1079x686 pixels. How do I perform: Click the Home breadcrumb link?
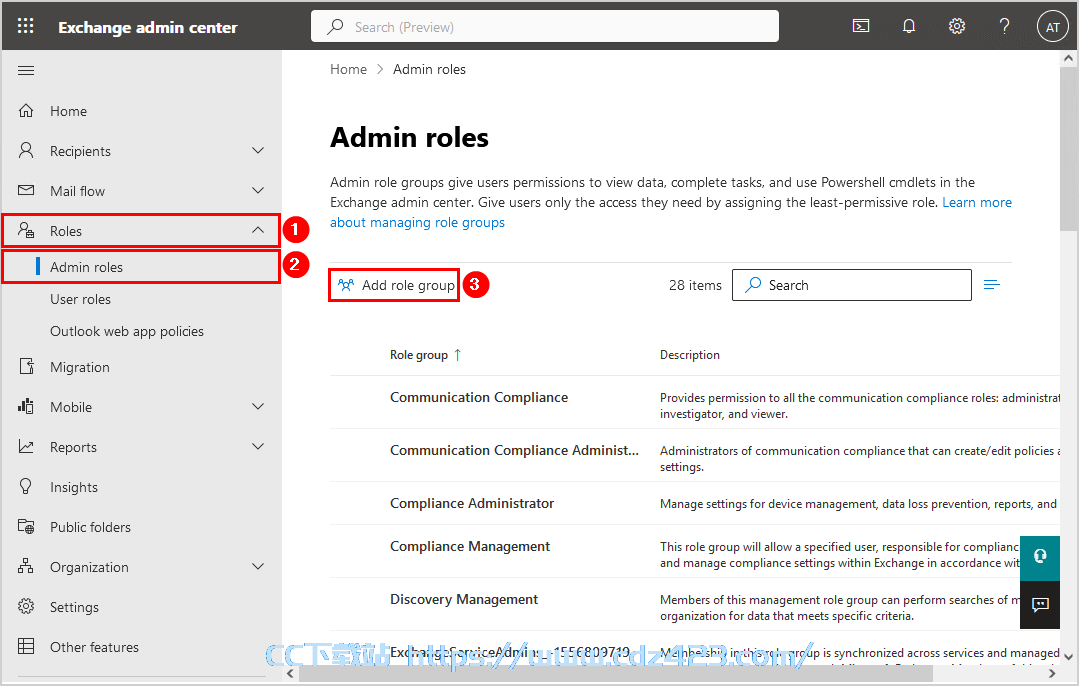pos(348,69)
